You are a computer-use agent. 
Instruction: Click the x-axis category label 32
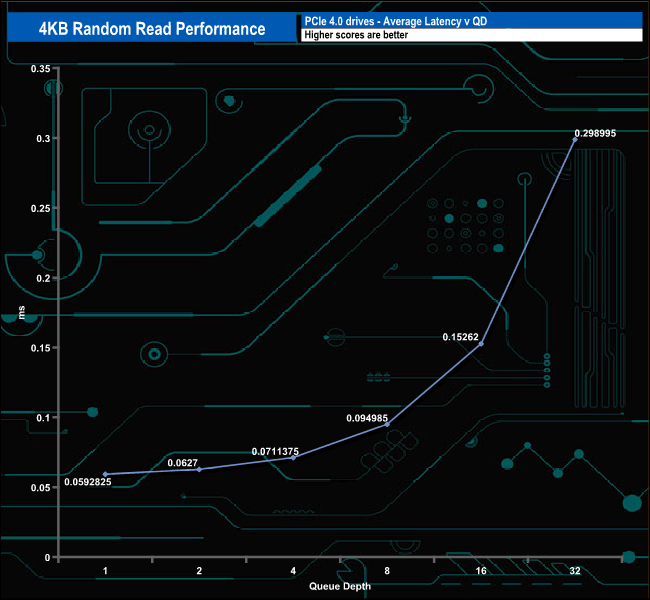[575, 571]
